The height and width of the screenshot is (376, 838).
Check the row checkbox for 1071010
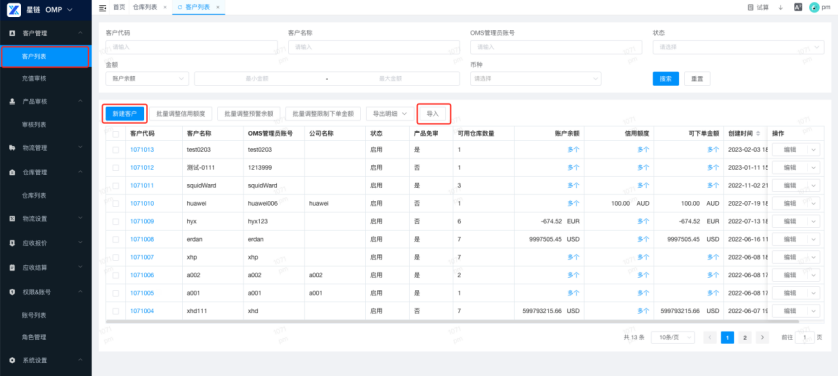click(116, 203)
